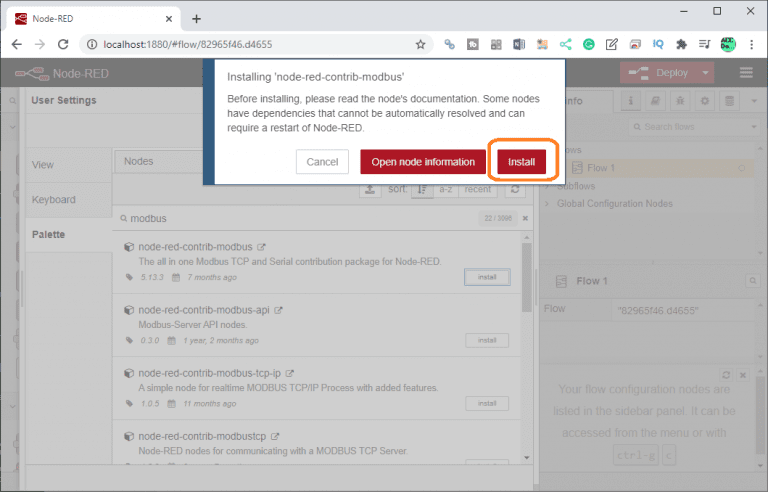The image size is (768, 492).
Task: Open node-red-contrib-modbus external link icon
Action: (262, 246)
